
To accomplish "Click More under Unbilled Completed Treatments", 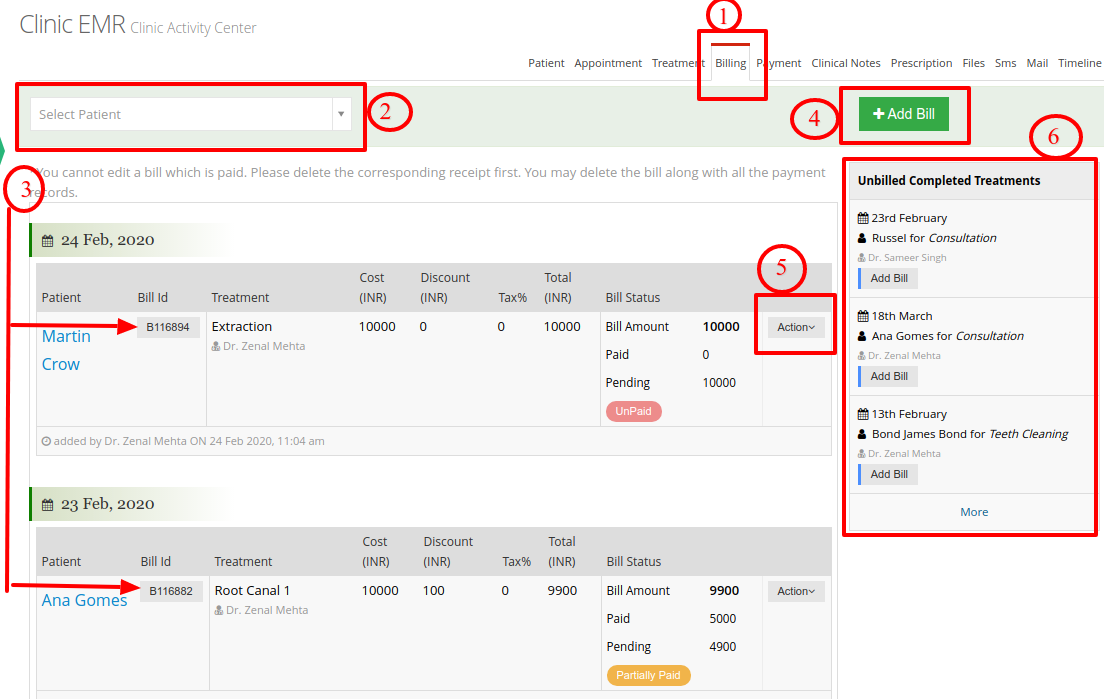I will tap(974, 512).
